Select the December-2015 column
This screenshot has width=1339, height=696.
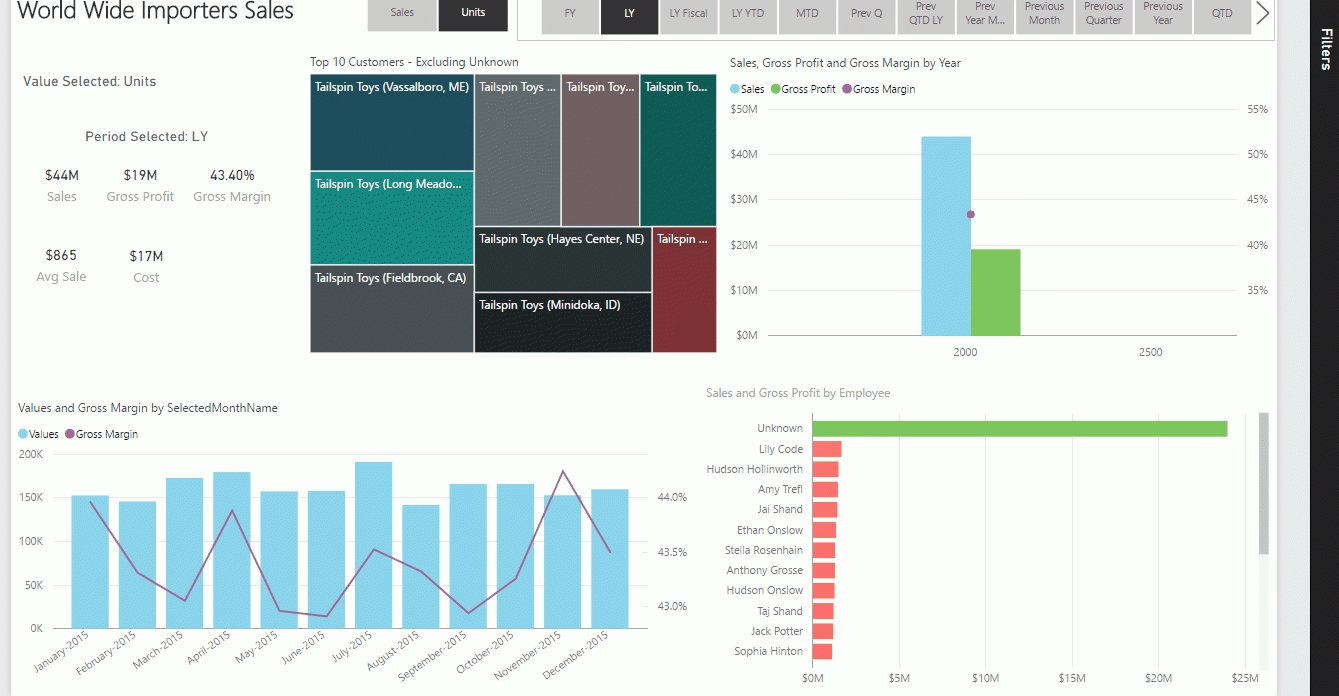(610, 559)
